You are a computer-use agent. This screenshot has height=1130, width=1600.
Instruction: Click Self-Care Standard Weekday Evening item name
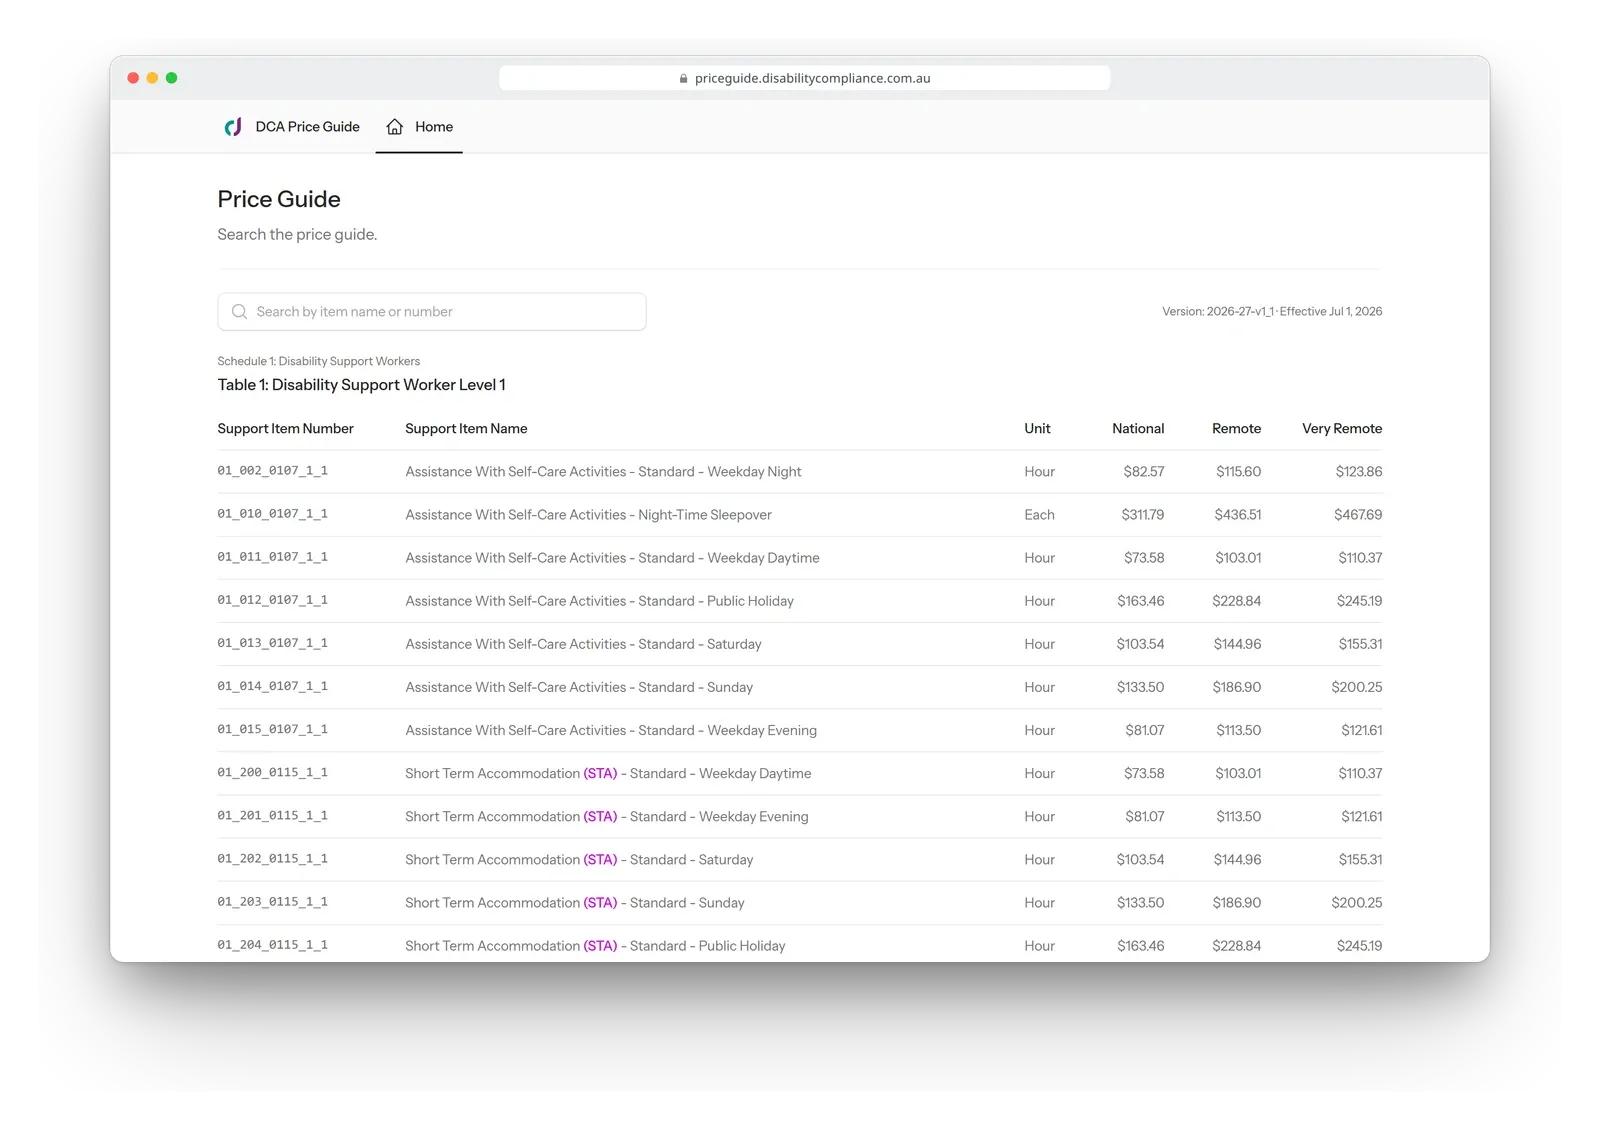pos(611,730)
